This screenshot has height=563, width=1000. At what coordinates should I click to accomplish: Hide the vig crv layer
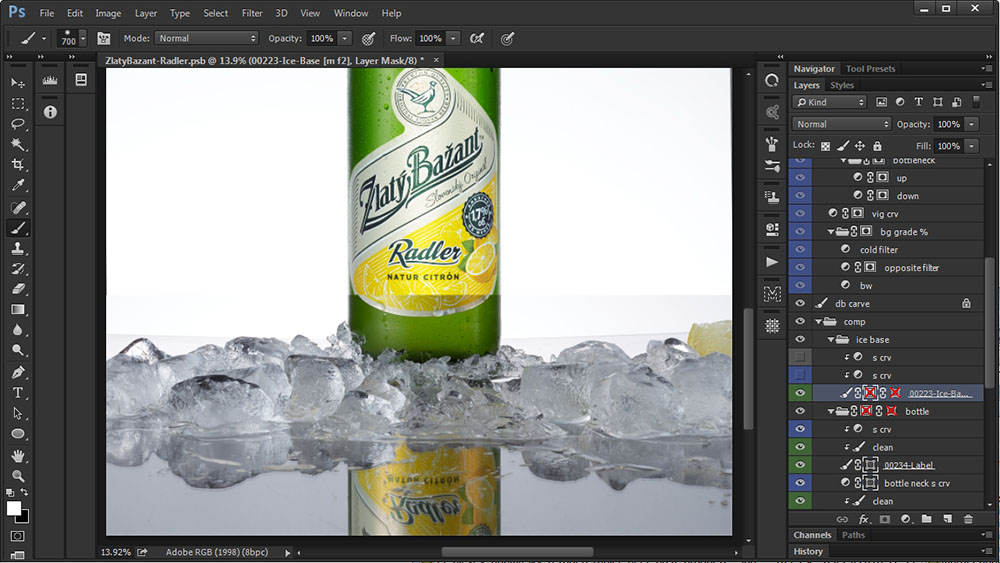pyautogui.click(x=800, y=214)
